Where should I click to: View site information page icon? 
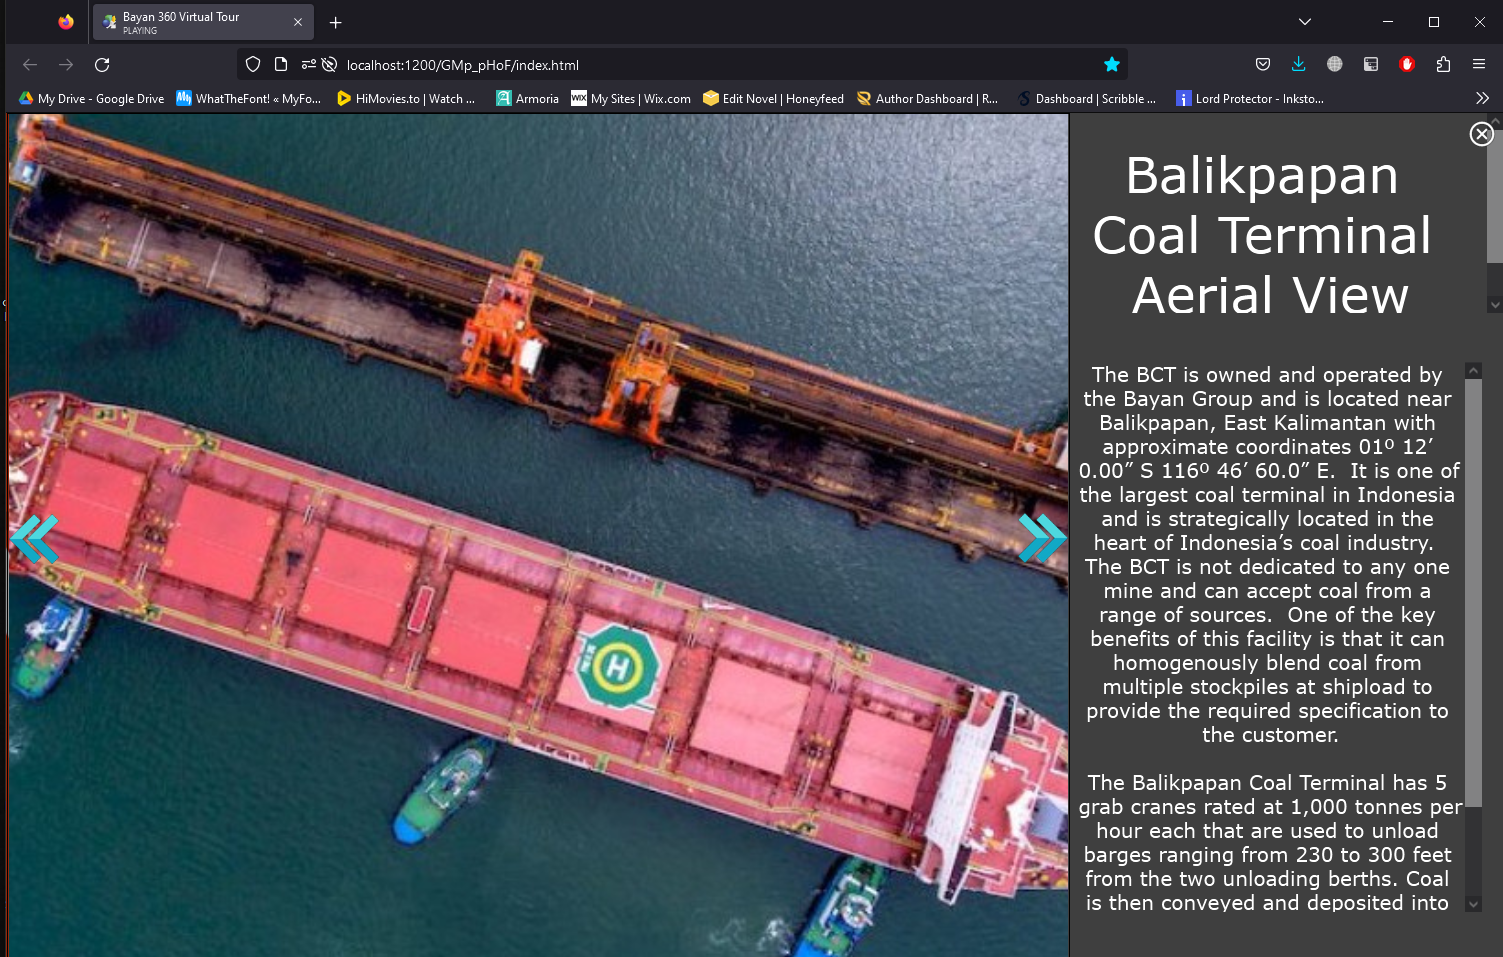(281, 65)
